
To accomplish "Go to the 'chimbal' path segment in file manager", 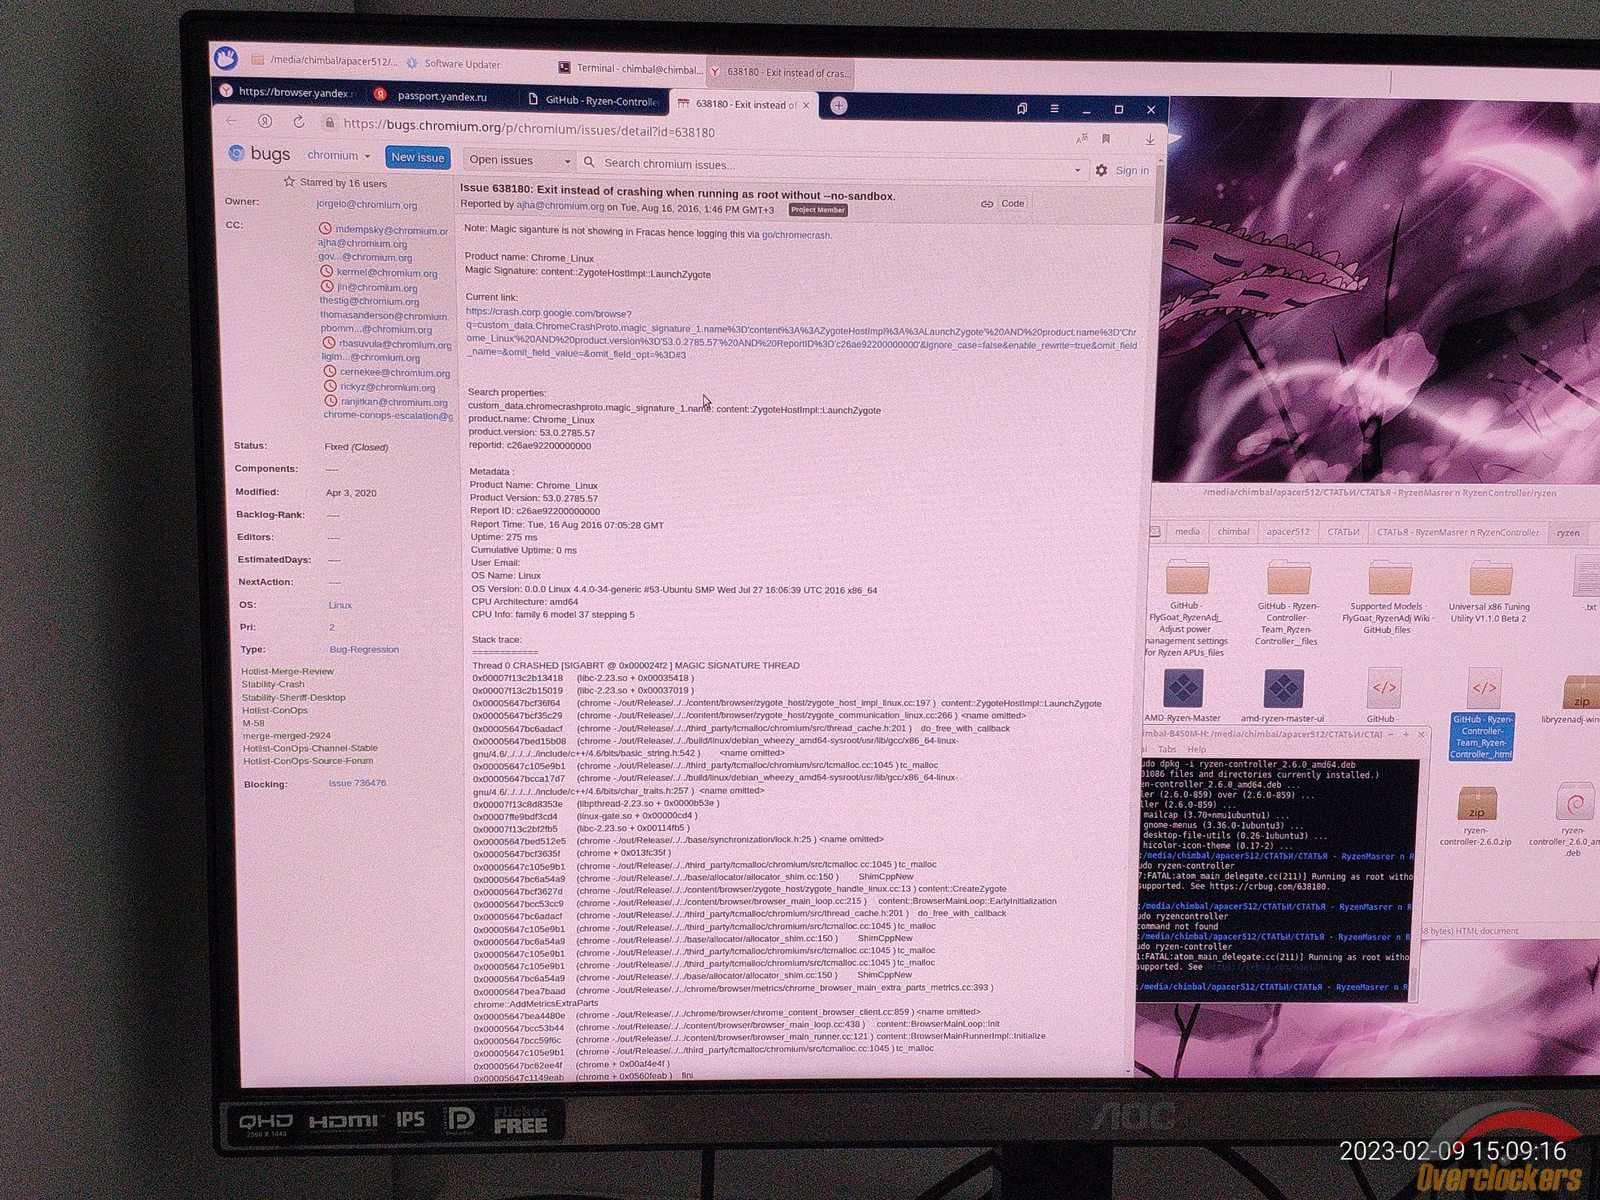I will point(1233,532).
